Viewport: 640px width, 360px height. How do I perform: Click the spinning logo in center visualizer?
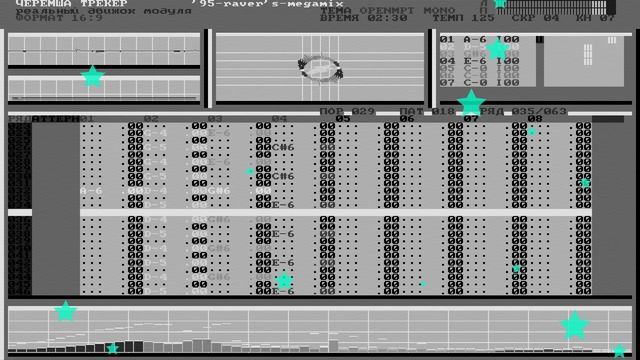point(320,69)
